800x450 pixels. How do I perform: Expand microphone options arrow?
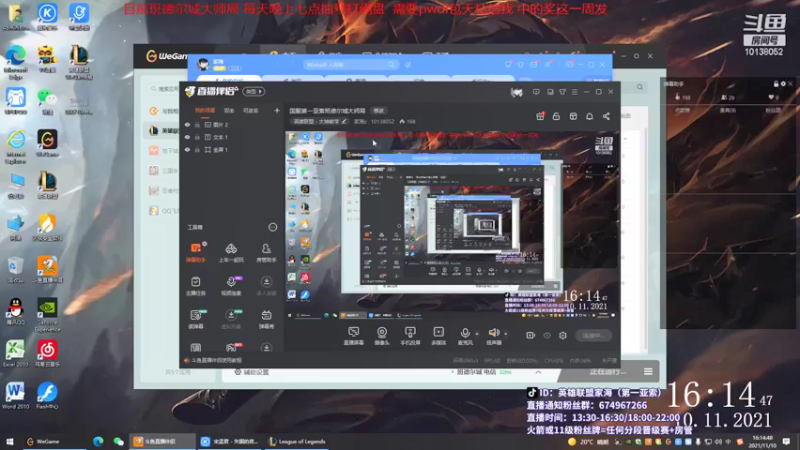point(477,334)
